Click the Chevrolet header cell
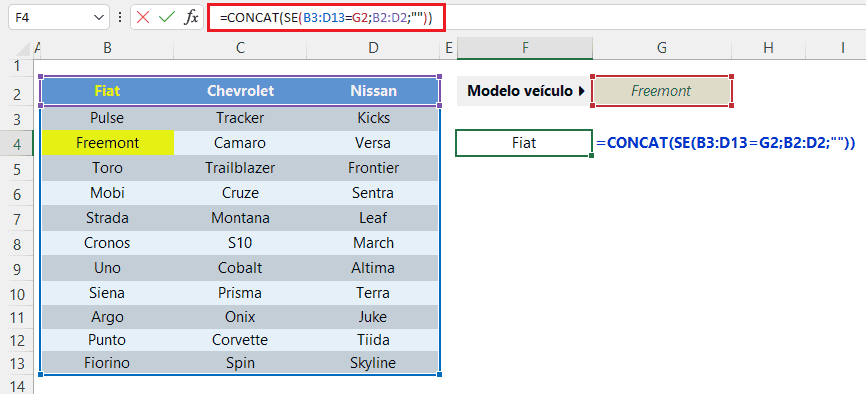866x394 pixels. coord(240,91)
